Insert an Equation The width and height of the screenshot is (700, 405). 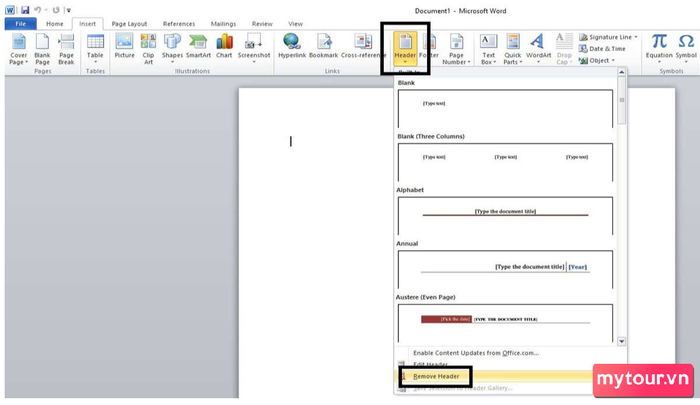coord(659,49)
